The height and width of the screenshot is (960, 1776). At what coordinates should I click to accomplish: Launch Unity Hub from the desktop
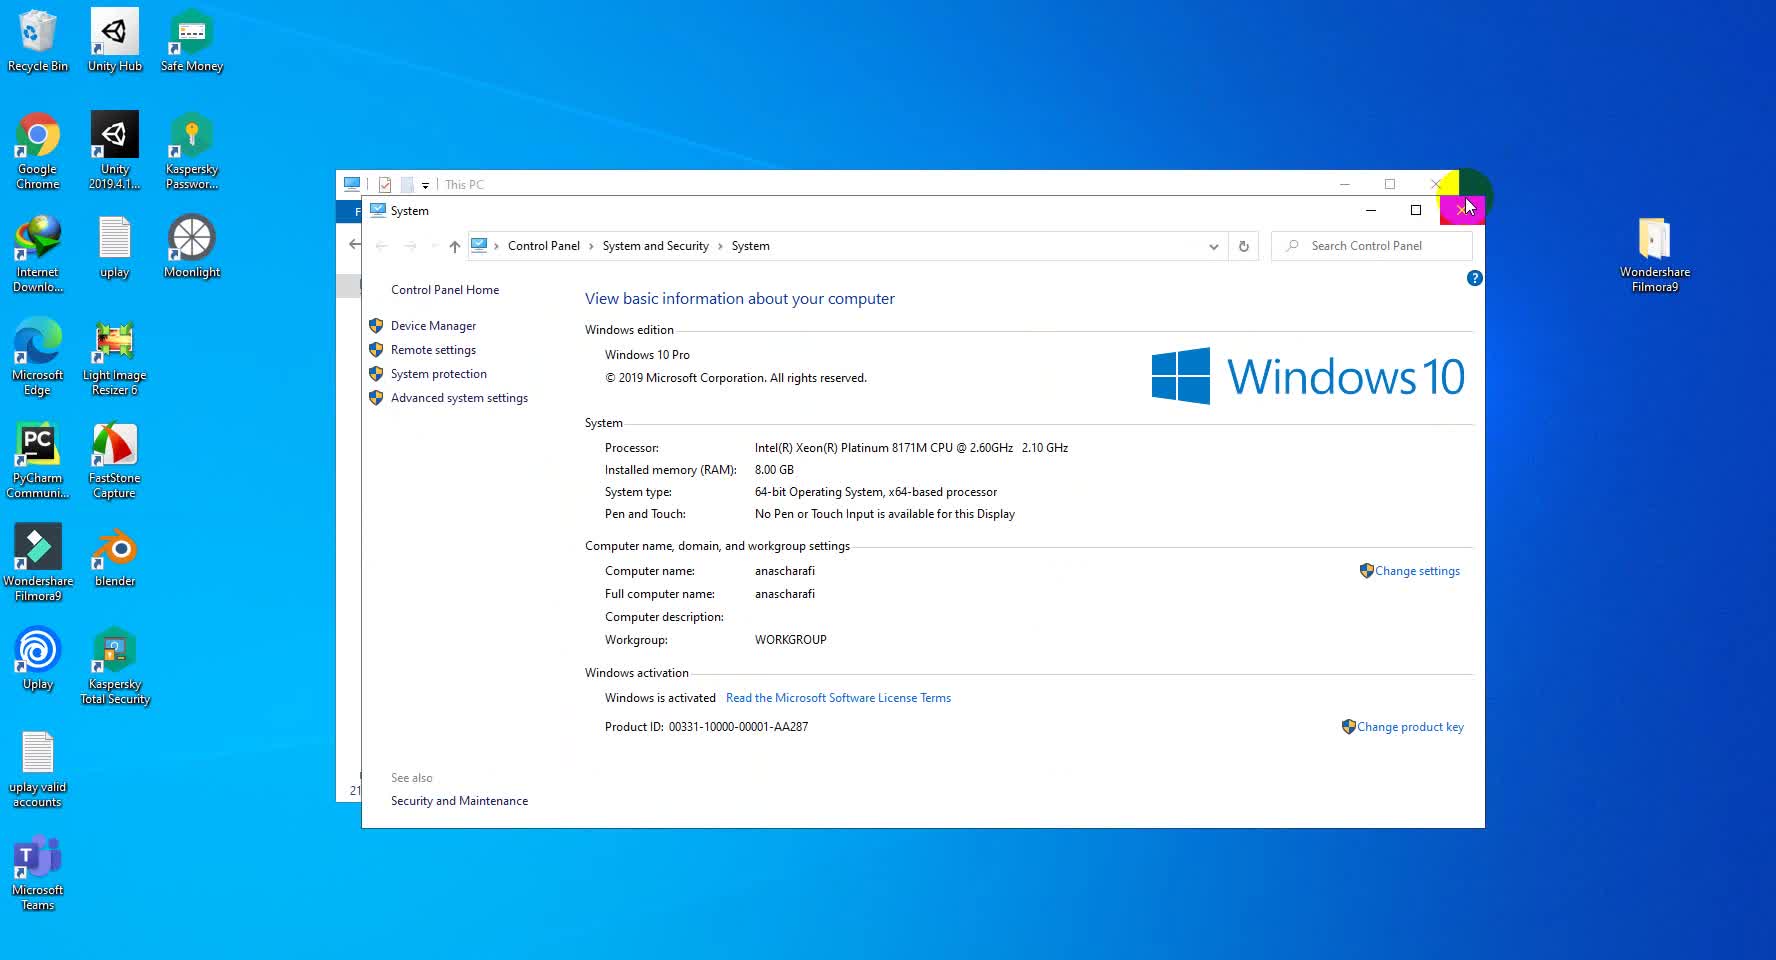(115, 41)
